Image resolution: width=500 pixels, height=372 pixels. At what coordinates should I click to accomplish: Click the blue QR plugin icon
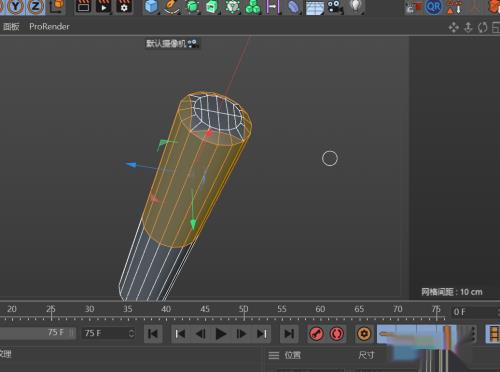[x=434, y=7]
